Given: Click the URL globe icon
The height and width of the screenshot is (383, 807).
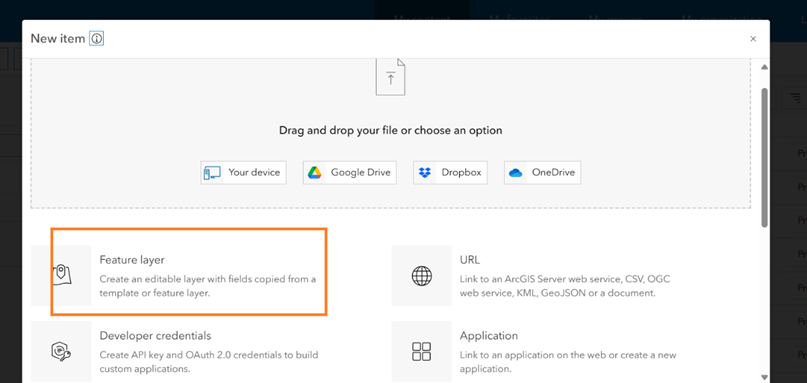Looking at the screenshot, I should point(422,276).
